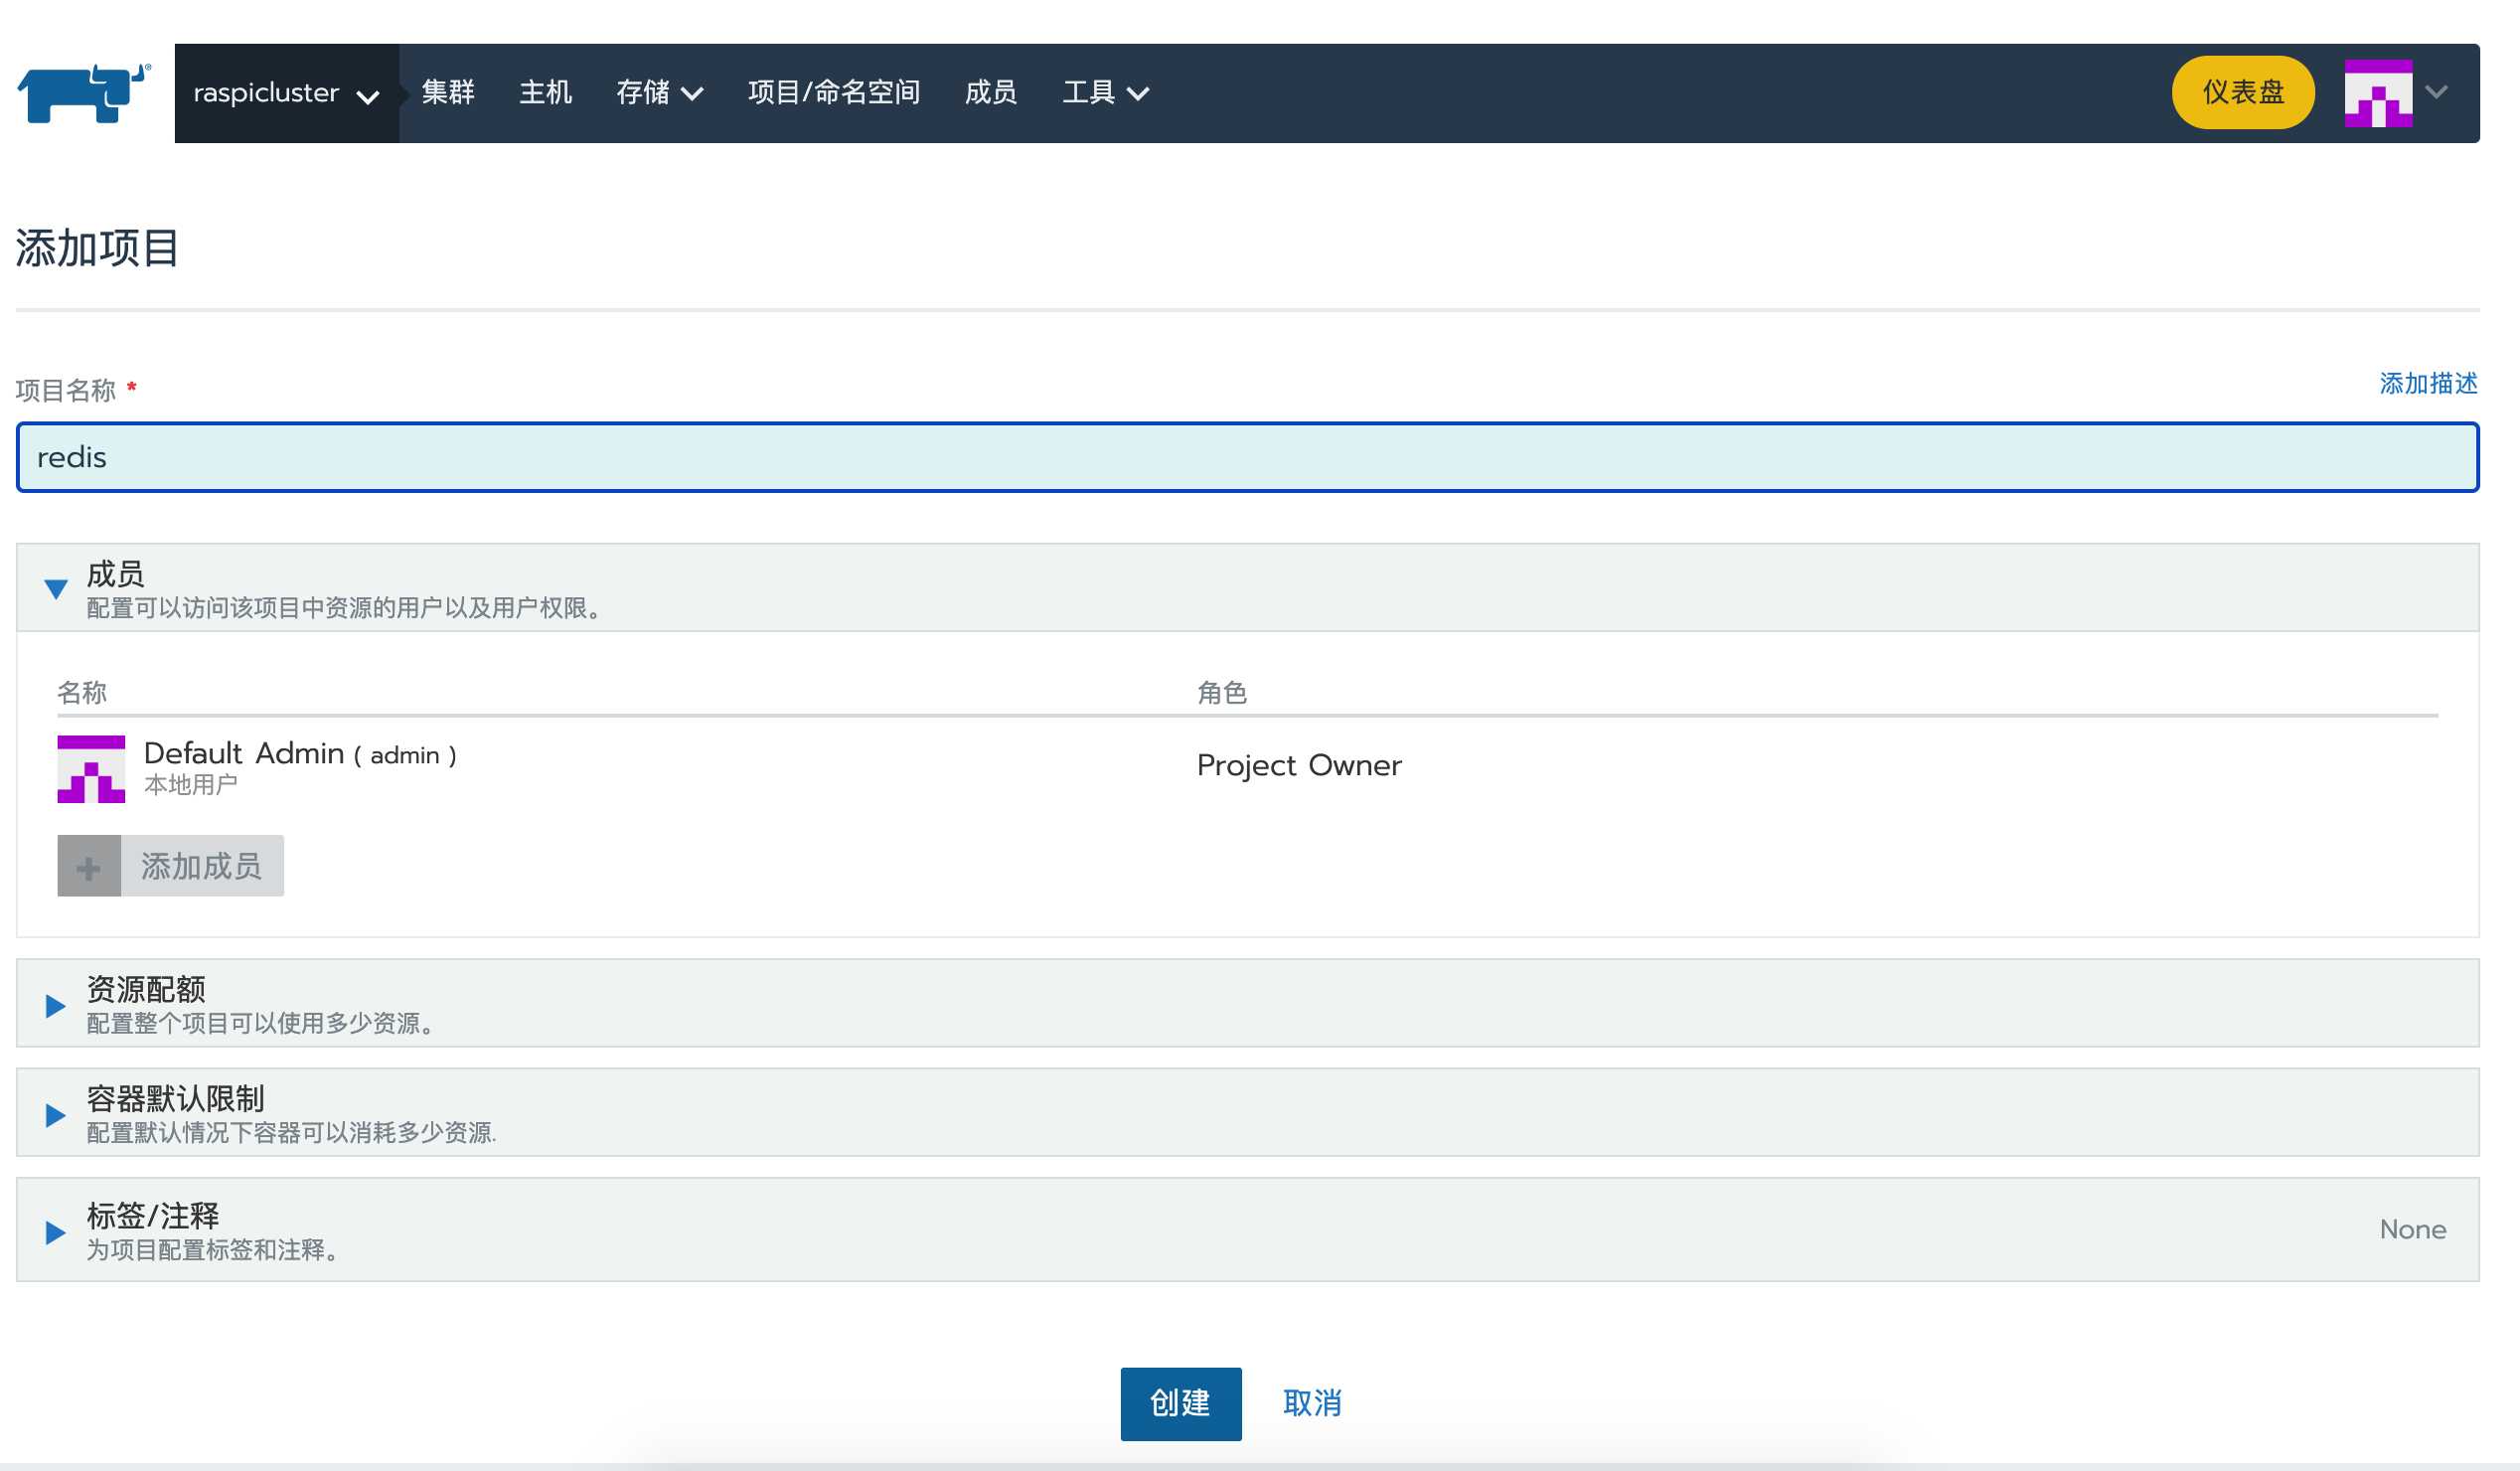Click the plus icon for adding member
The height and width of the screenshot is (1471, 2520).
[89, 866]
